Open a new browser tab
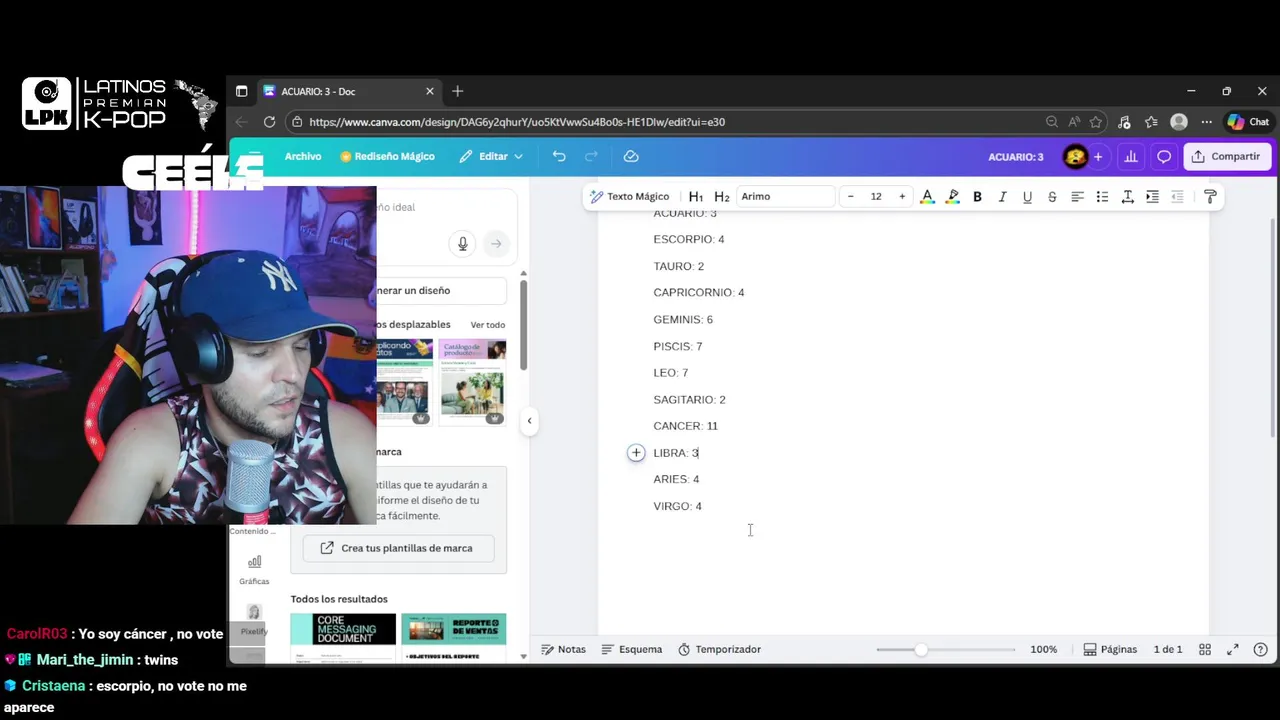This screenshot has width=1280, height=720. coord(457,91)
